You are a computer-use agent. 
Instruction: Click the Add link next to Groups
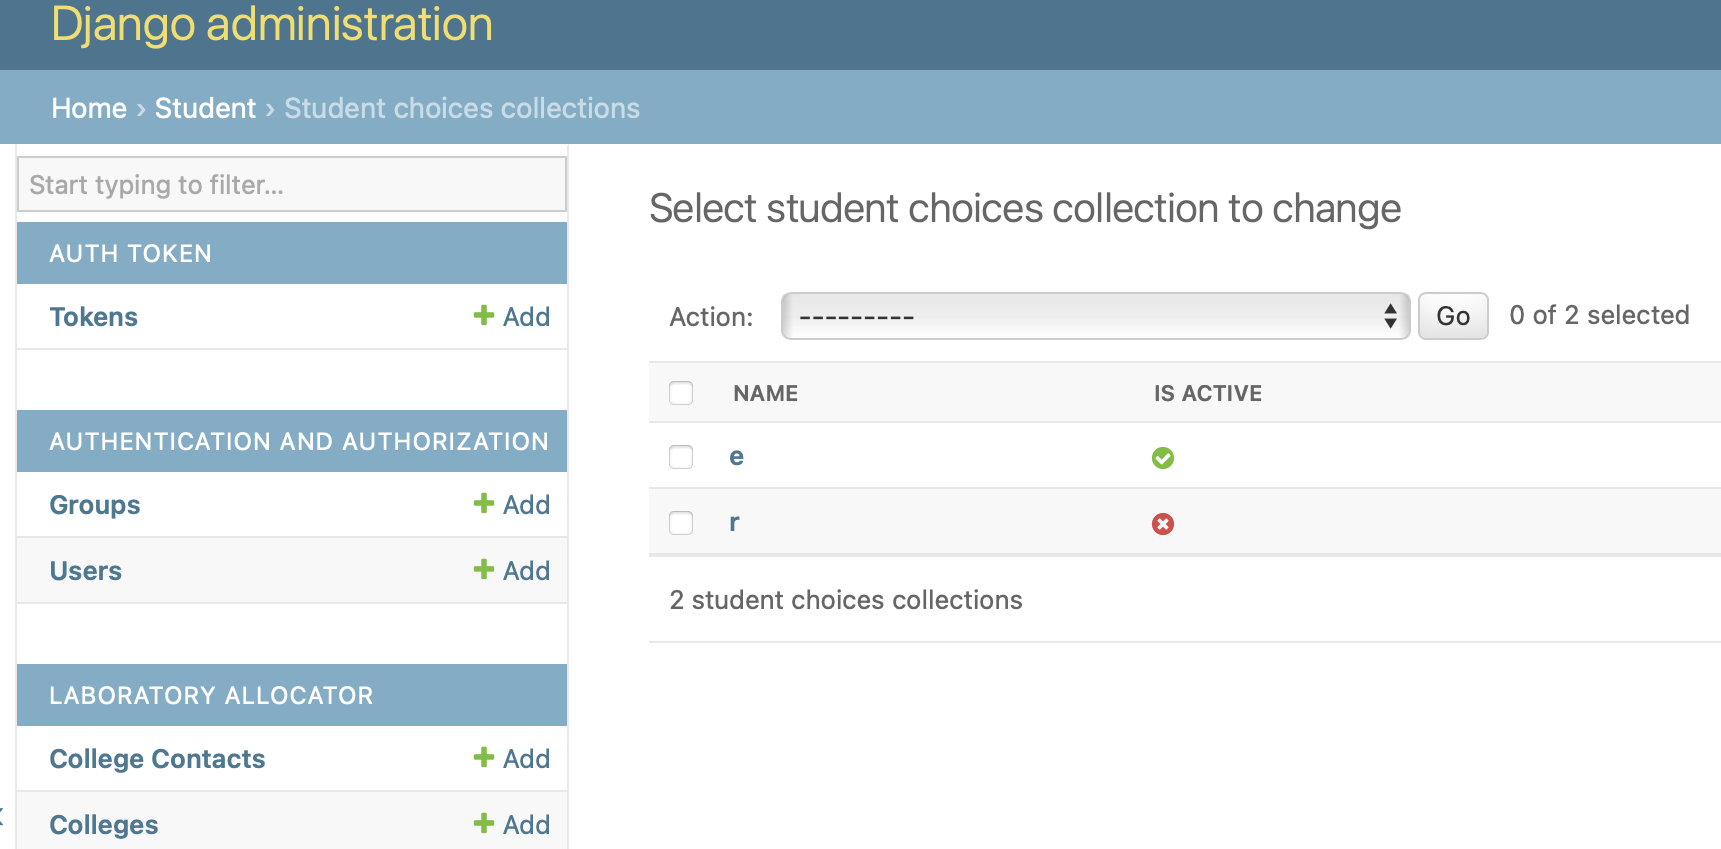click(512, 504)
